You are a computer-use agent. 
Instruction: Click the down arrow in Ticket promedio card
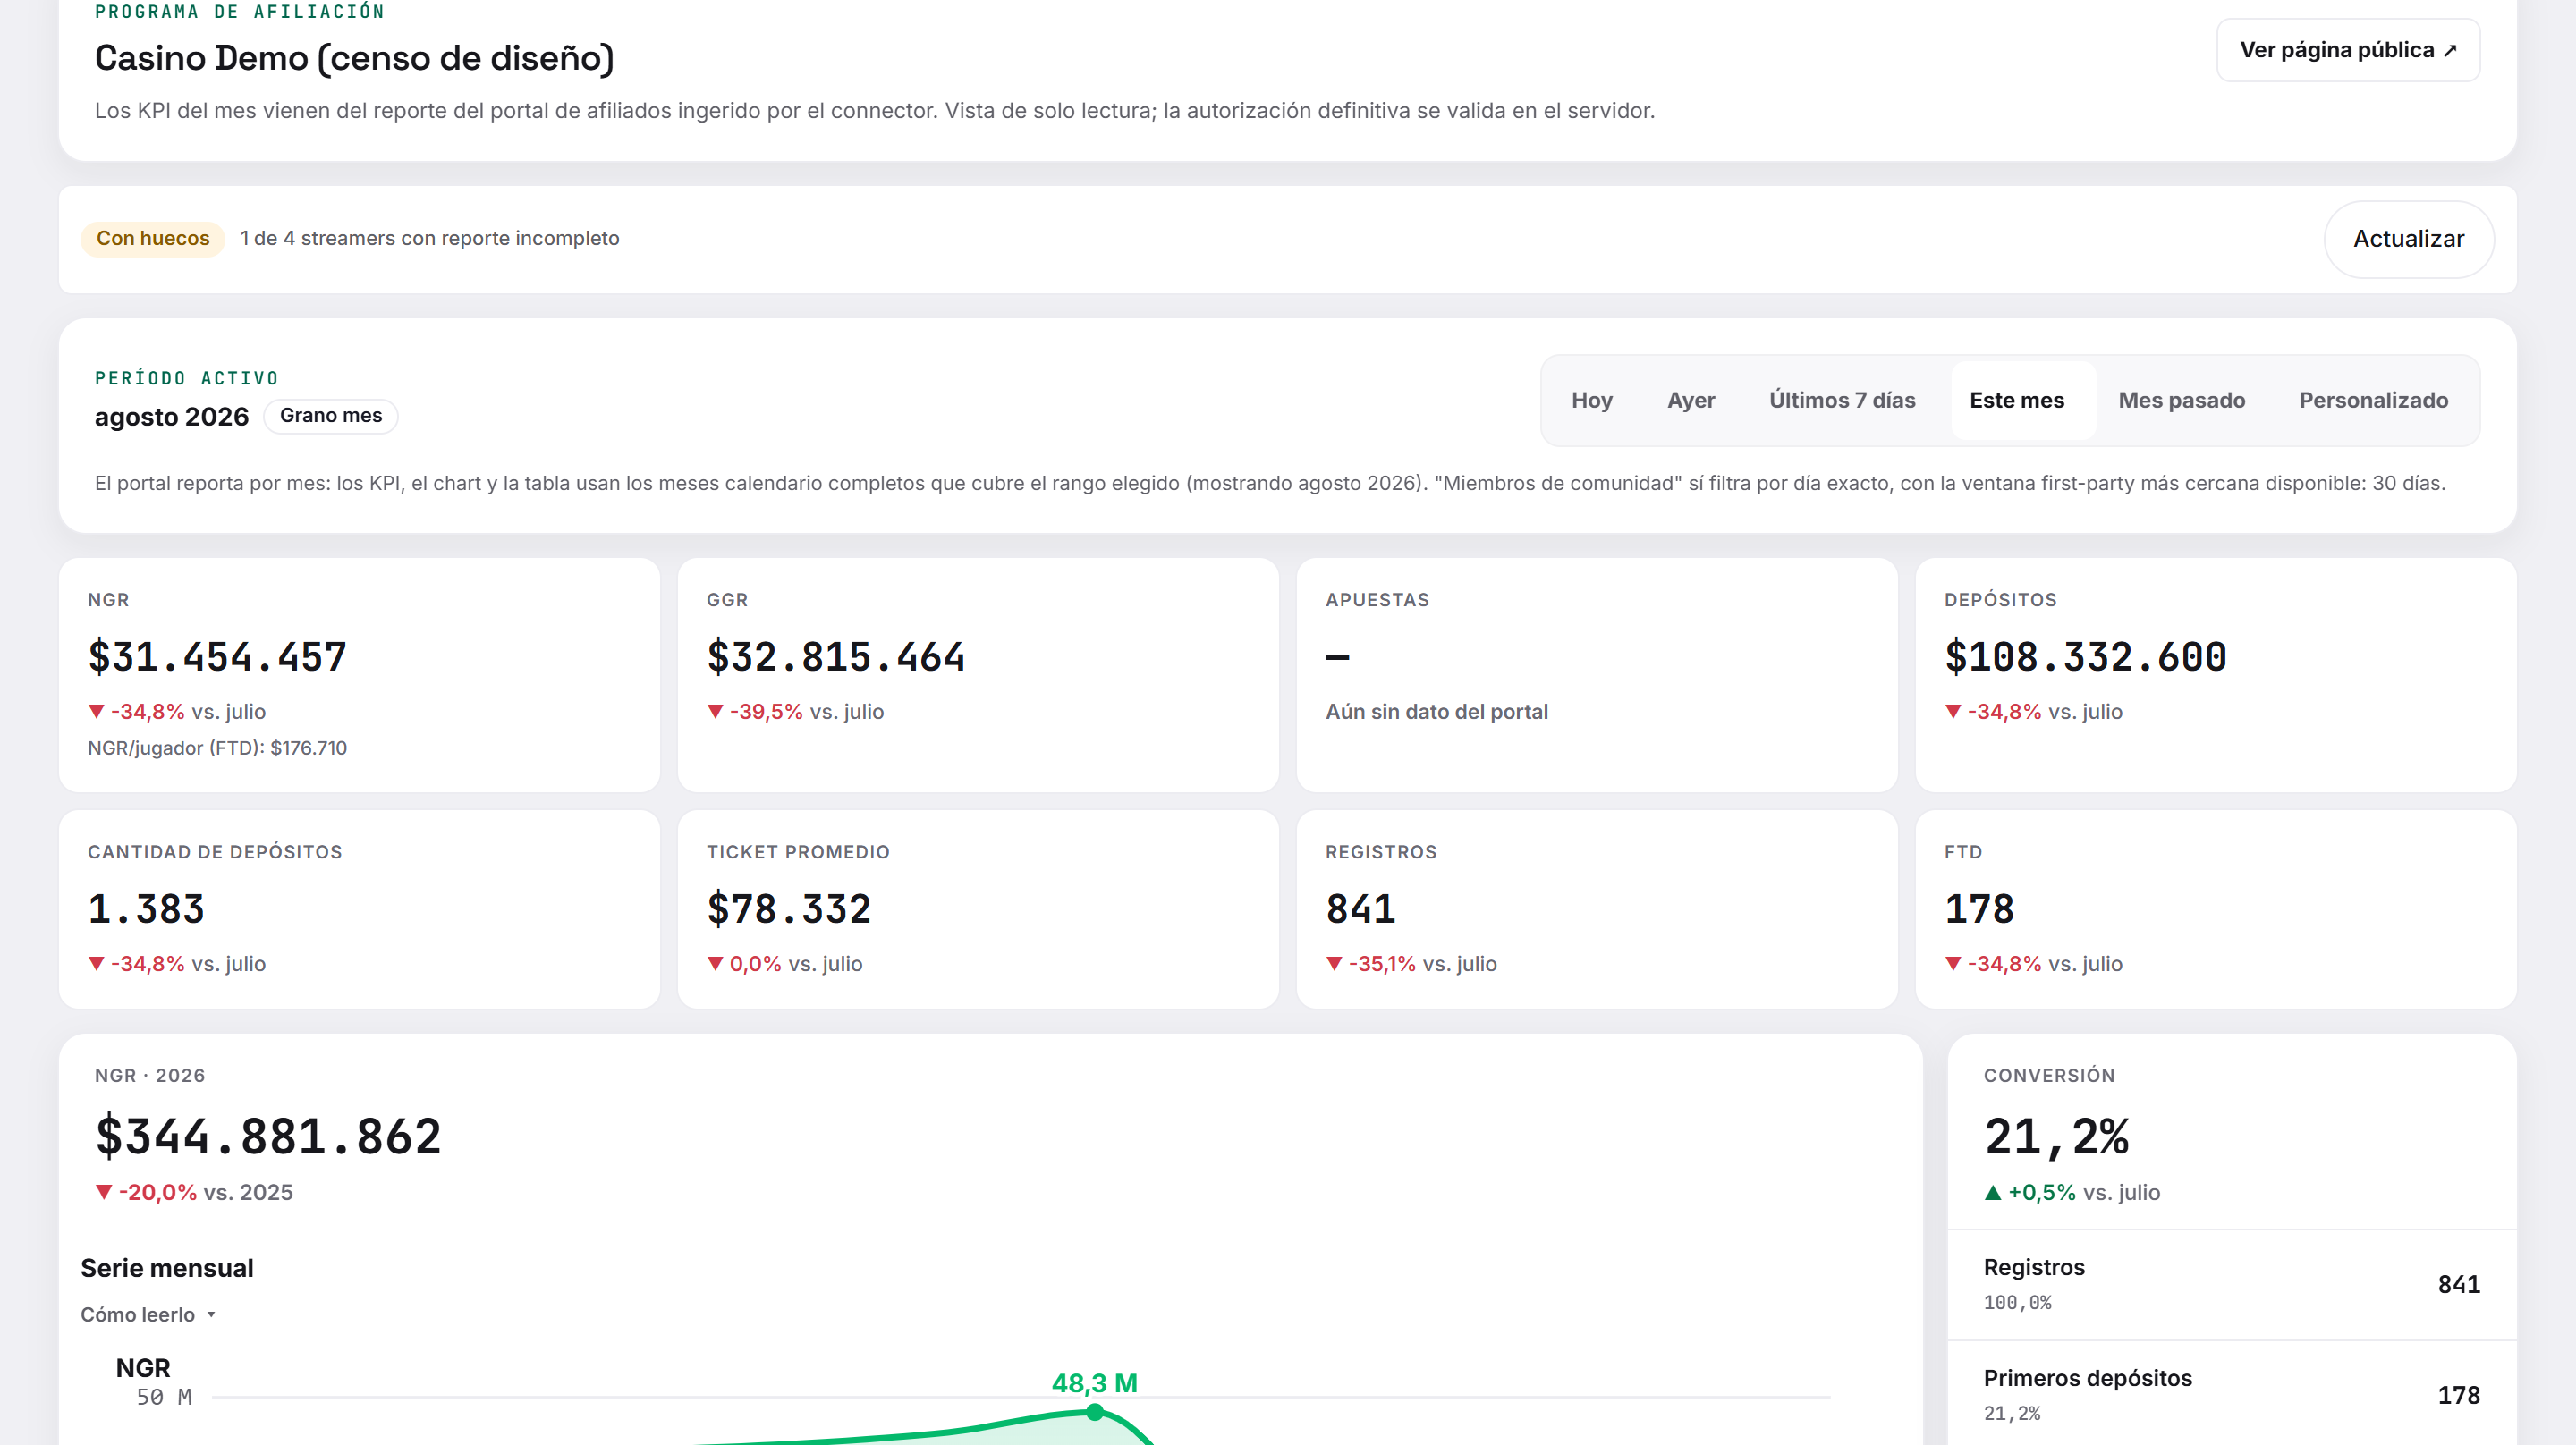[x=716, y=964]
